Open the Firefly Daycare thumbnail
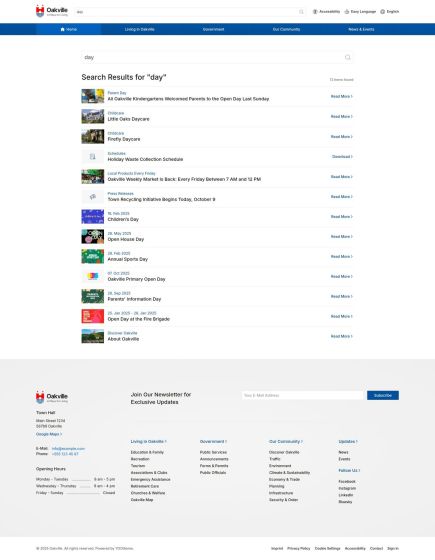 (x=92, y=136)
